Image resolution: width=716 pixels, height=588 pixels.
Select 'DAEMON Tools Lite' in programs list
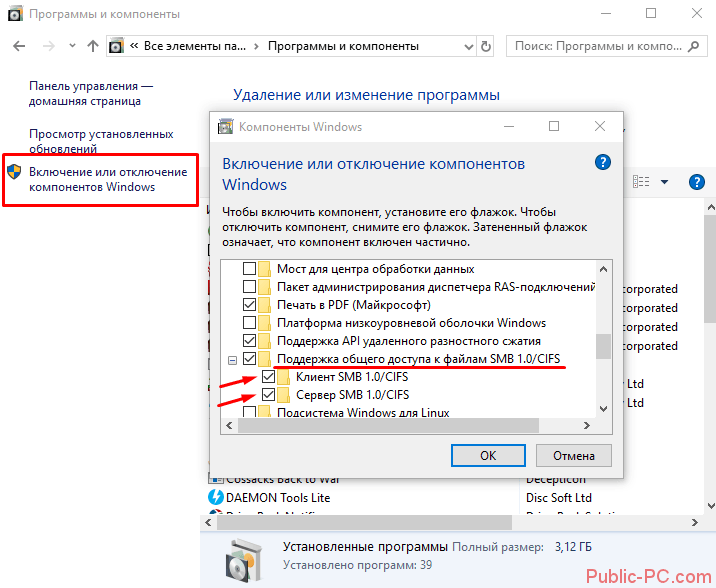278,498
